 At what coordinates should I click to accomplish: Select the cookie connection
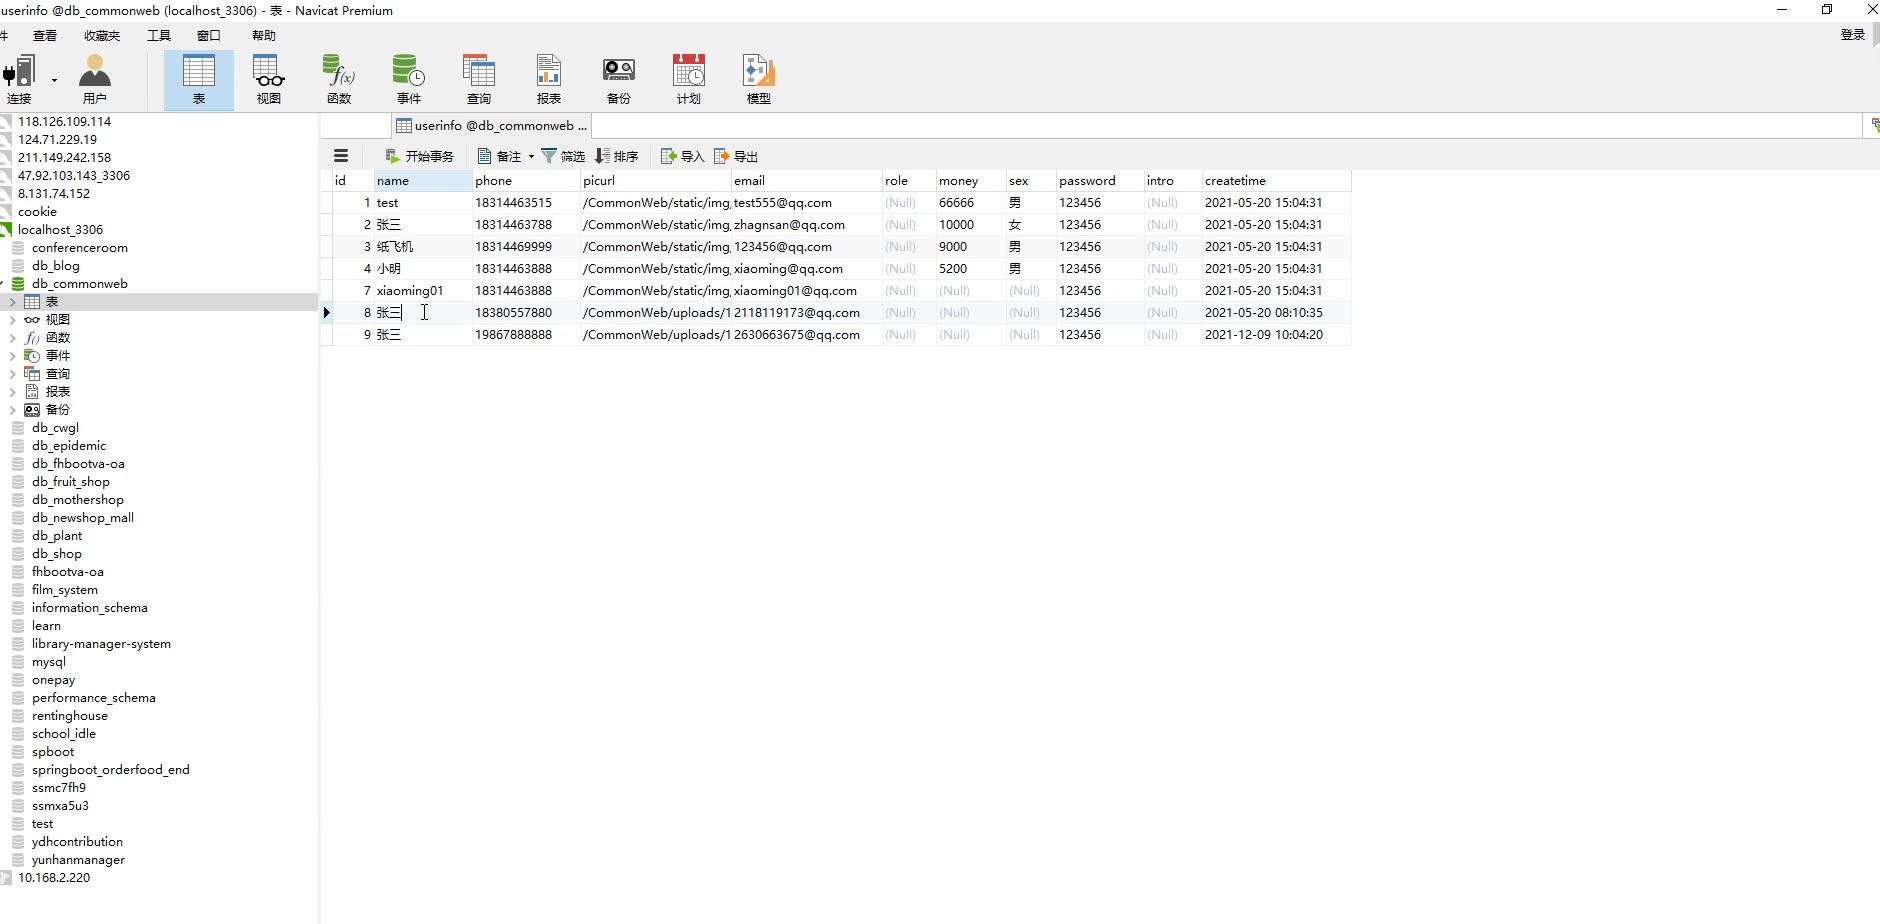(x=37, y=212)
